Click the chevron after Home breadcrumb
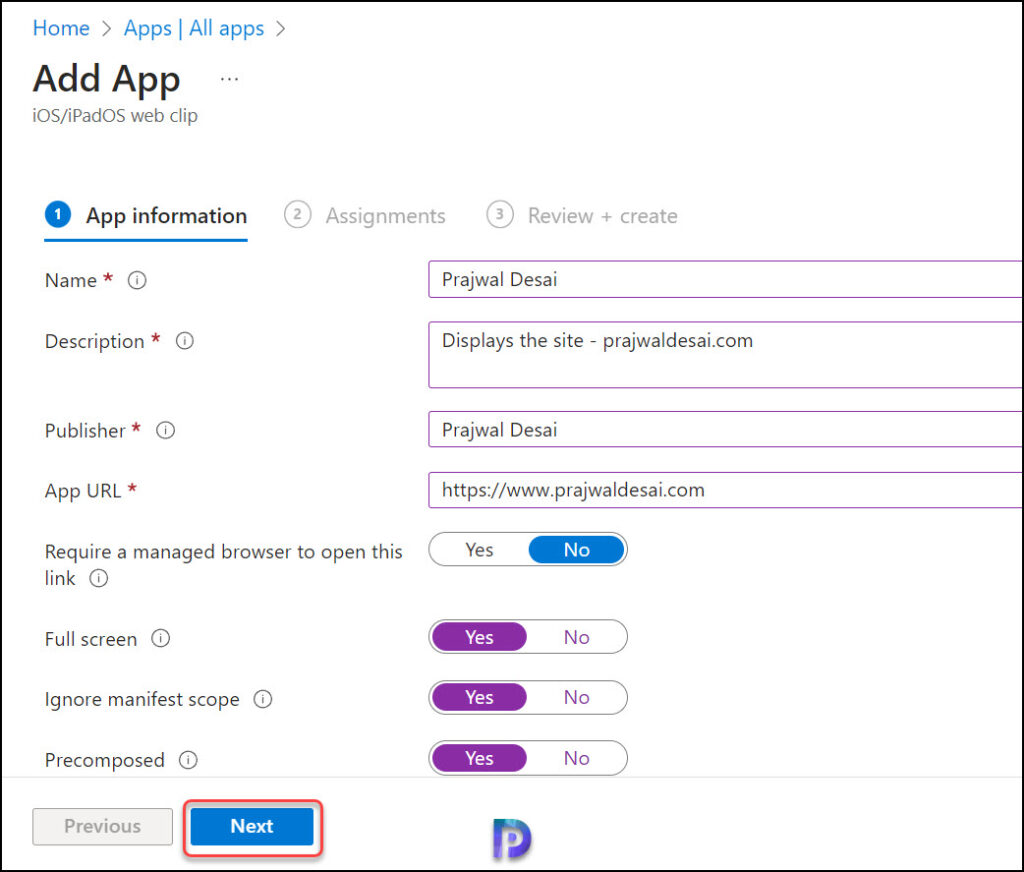Screen dimensions: 1024x872 [x=106, y=29]
